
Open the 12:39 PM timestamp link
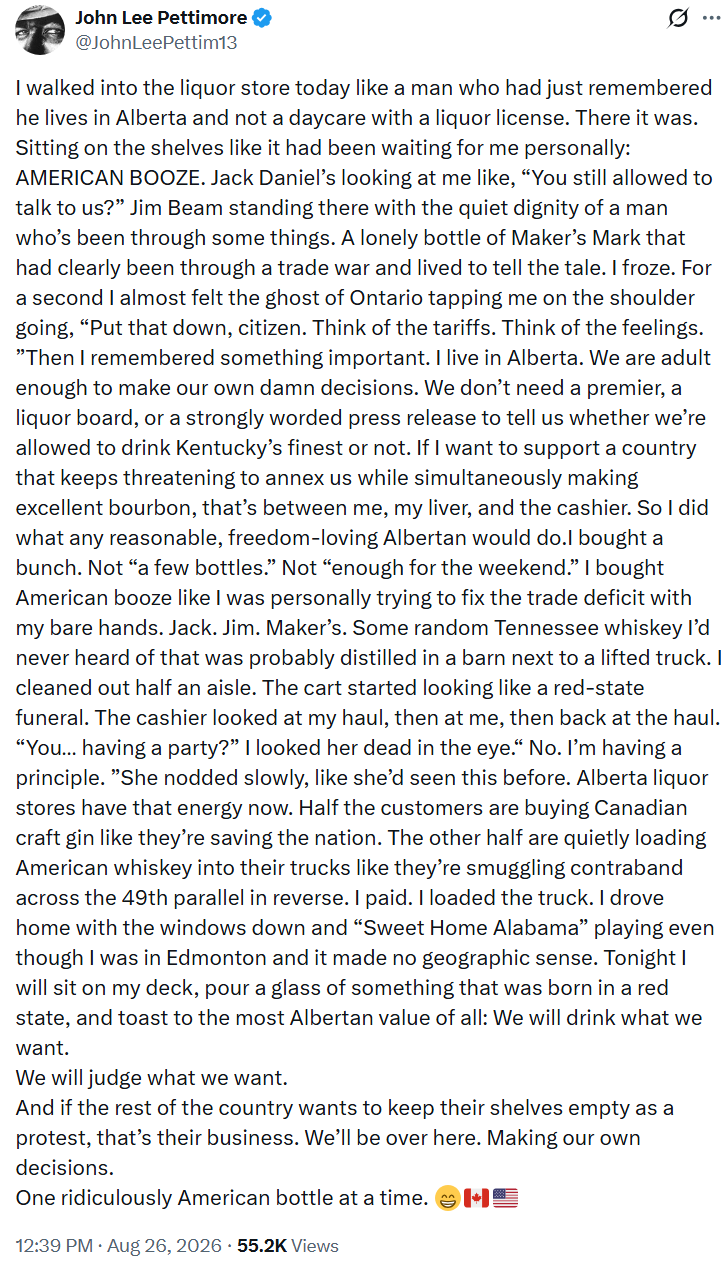coord(55,1246)
